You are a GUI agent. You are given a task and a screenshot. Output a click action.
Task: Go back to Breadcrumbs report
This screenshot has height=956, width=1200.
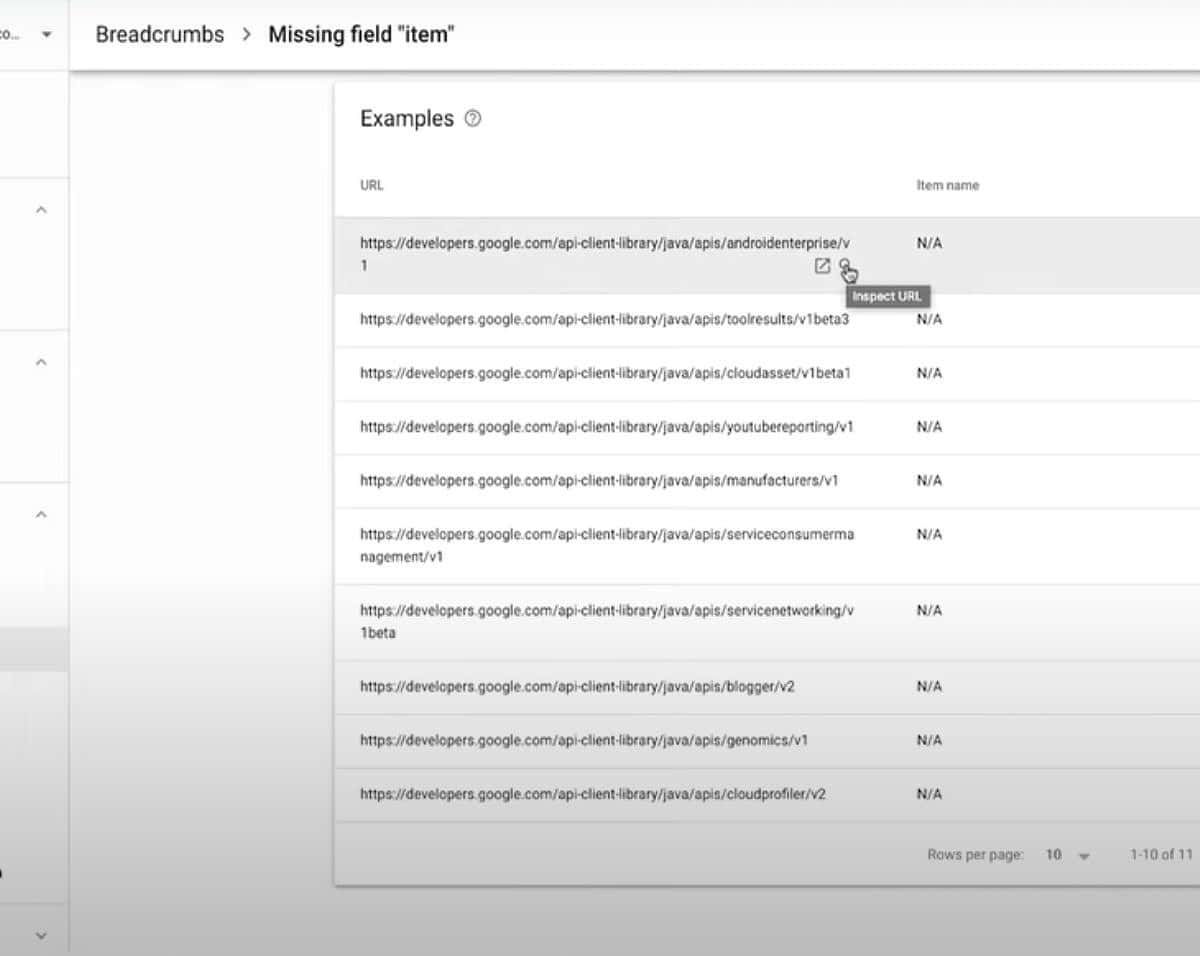click(x=159, y=35)
